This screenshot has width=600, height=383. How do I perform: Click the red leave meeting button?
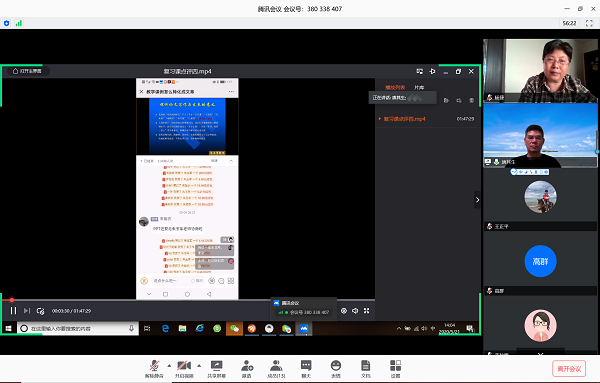point(569,368)
